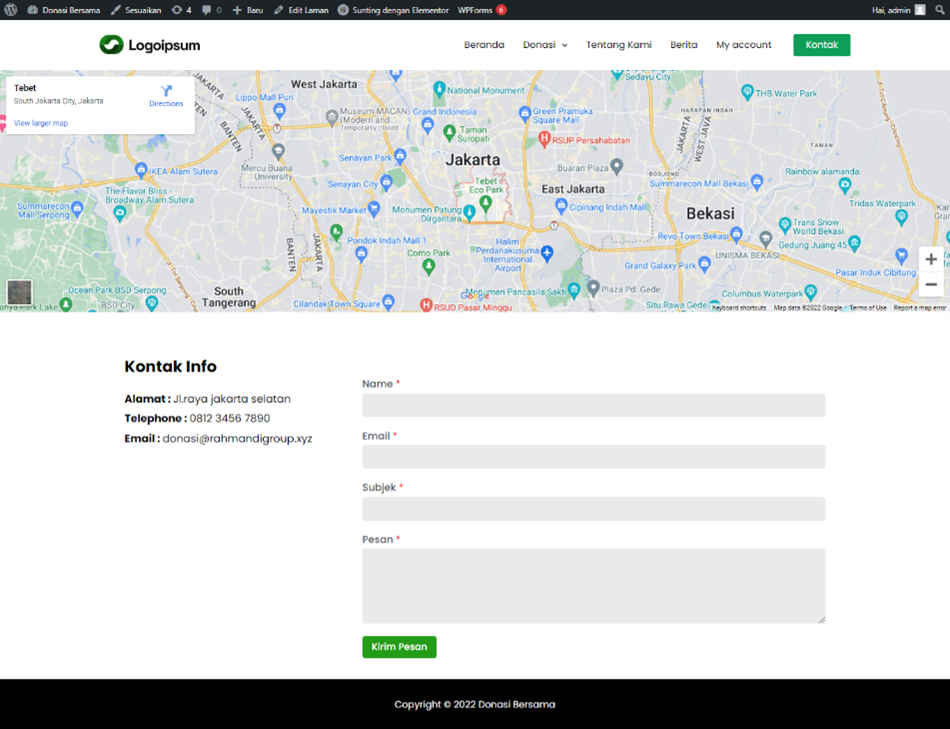This screenshot has height=729, width=950.
Task: Open the Tentang Kami menu item
Action: [618, 45]
